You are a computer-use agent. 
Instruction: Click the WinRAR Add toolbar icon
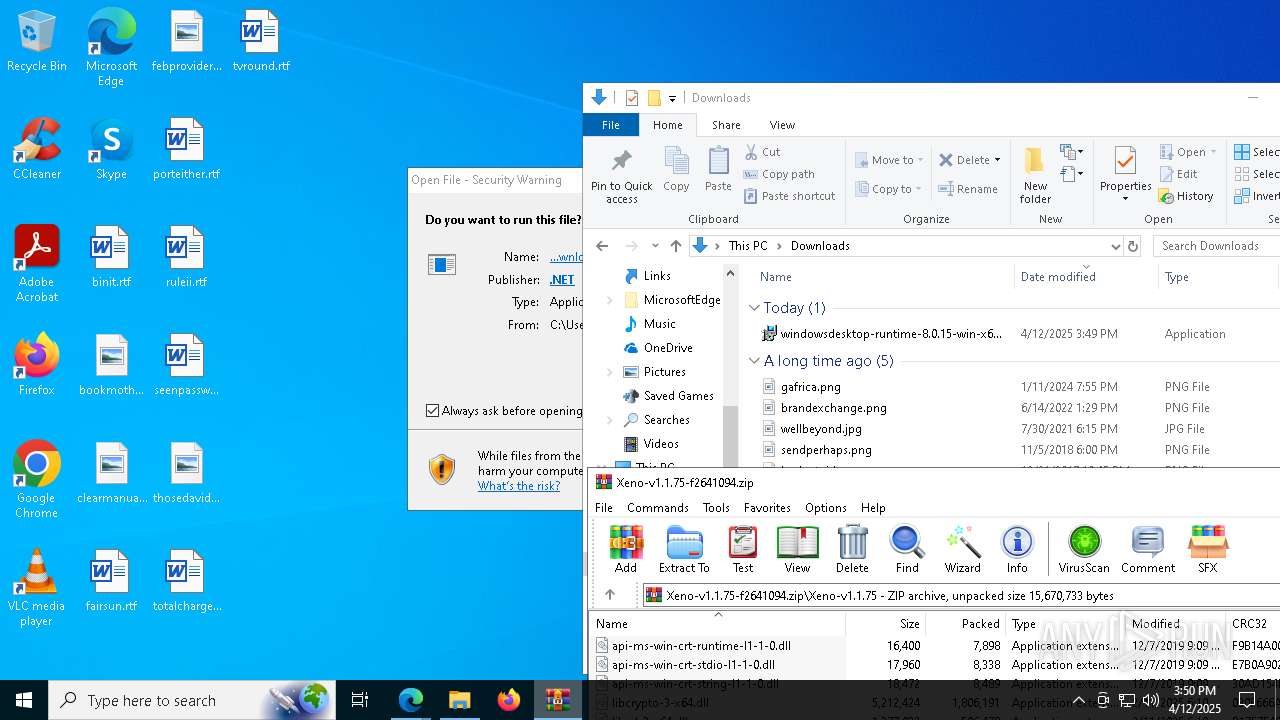[x=626, y=549]
